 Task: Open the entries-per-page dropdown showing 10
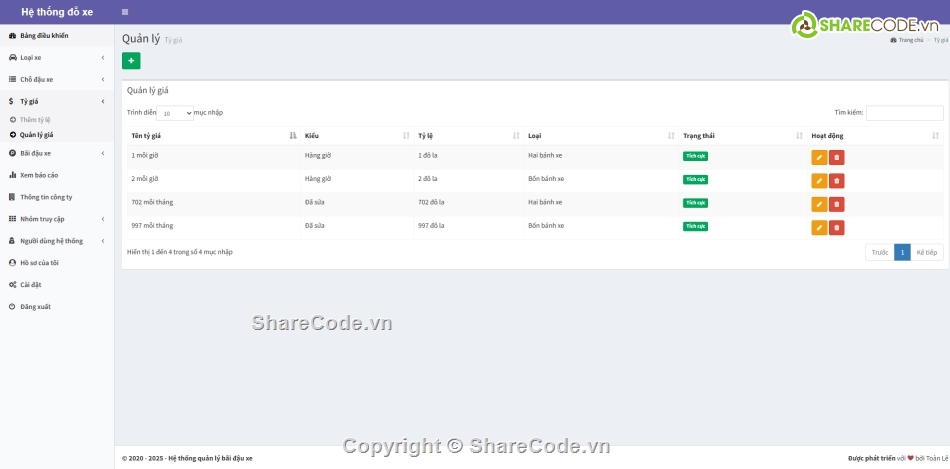pyautogui.click(x=175, y=113)
